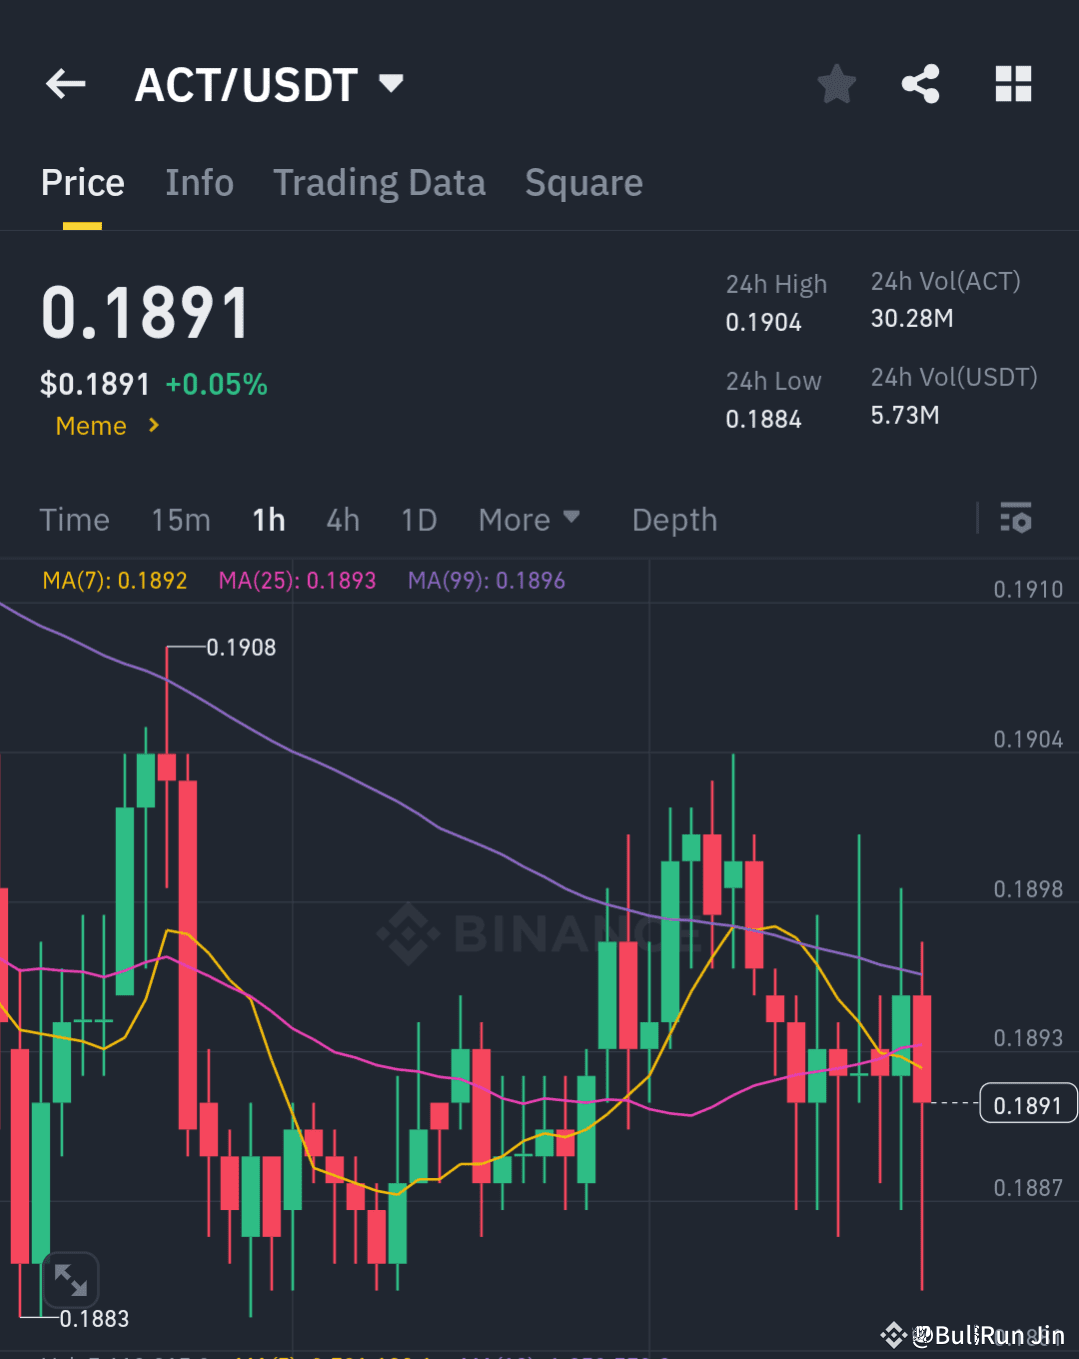The width and height of the screenshot is (1079, 1359).
Task: Click the large 0.1891 current price
Action: (145, 313)
